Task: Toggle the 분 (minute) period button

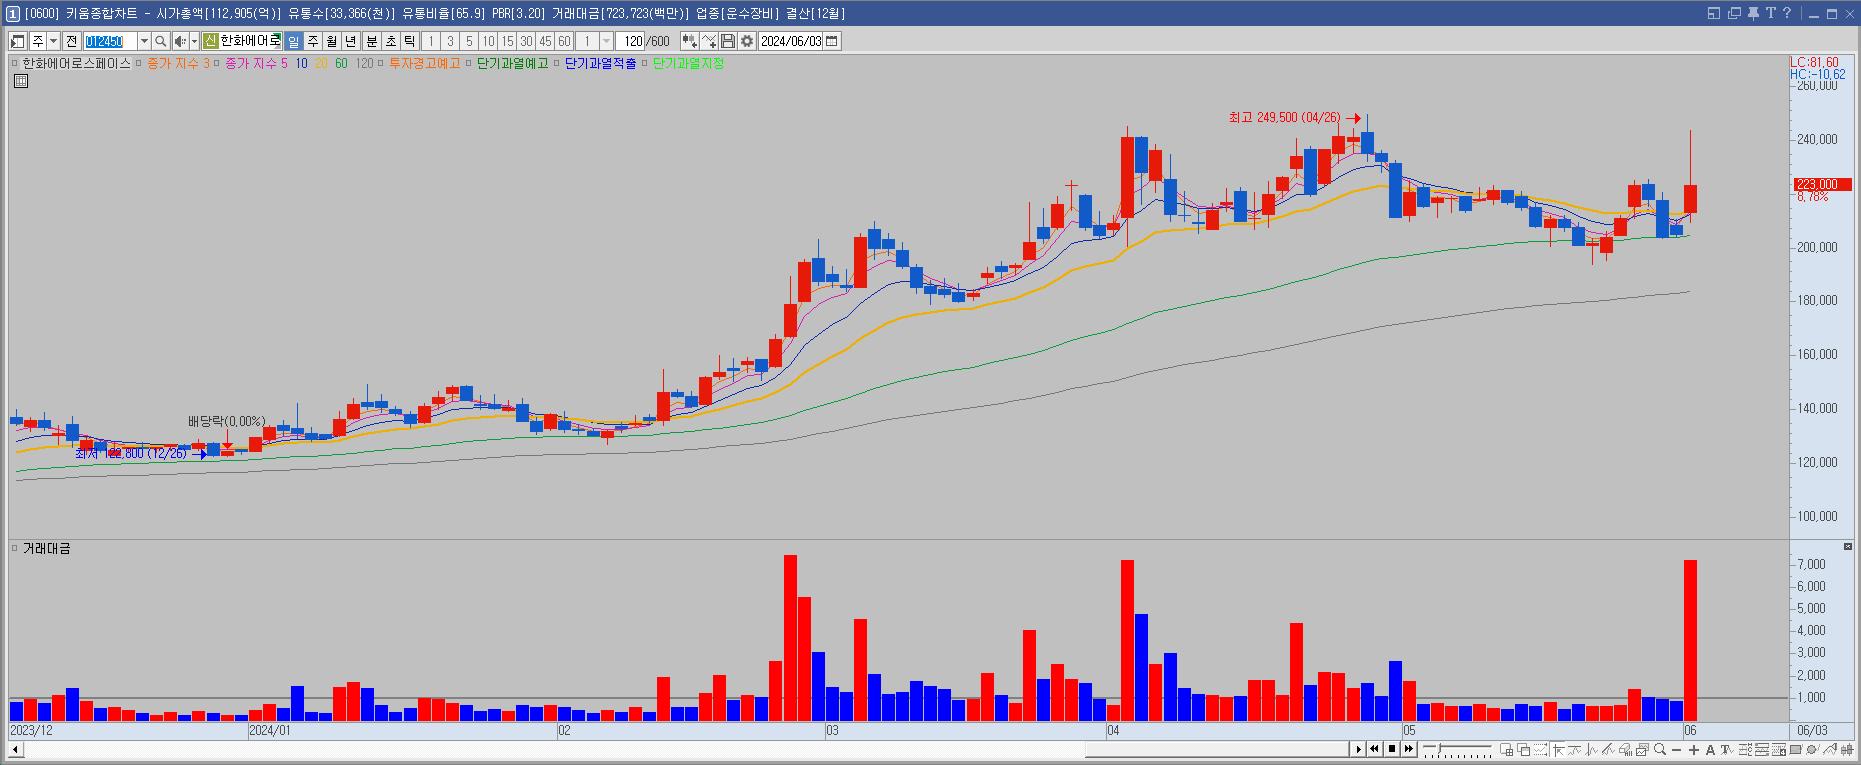Action: 372,41
